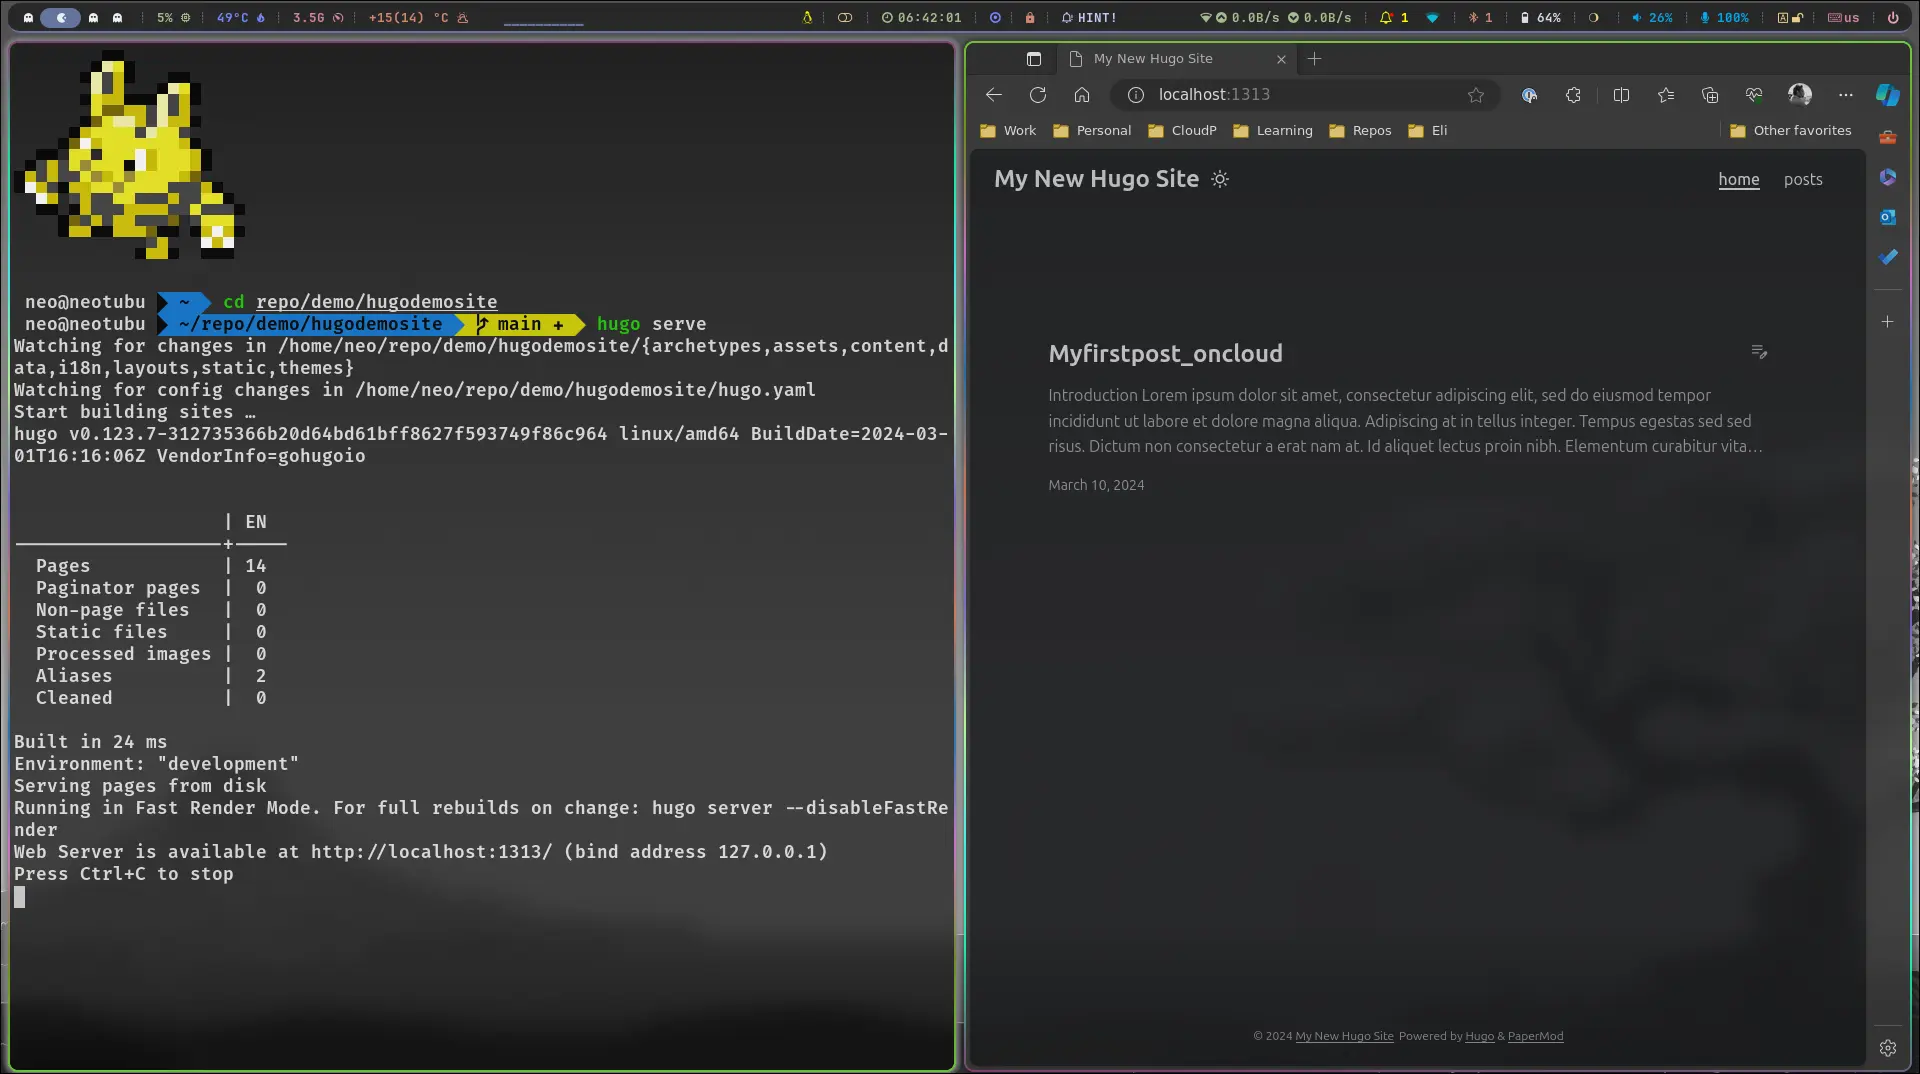Open Outlook in the sidebar
Image resolution: width=1920 pixels, height=1074 pixels.
click(x=1888, y=217)
